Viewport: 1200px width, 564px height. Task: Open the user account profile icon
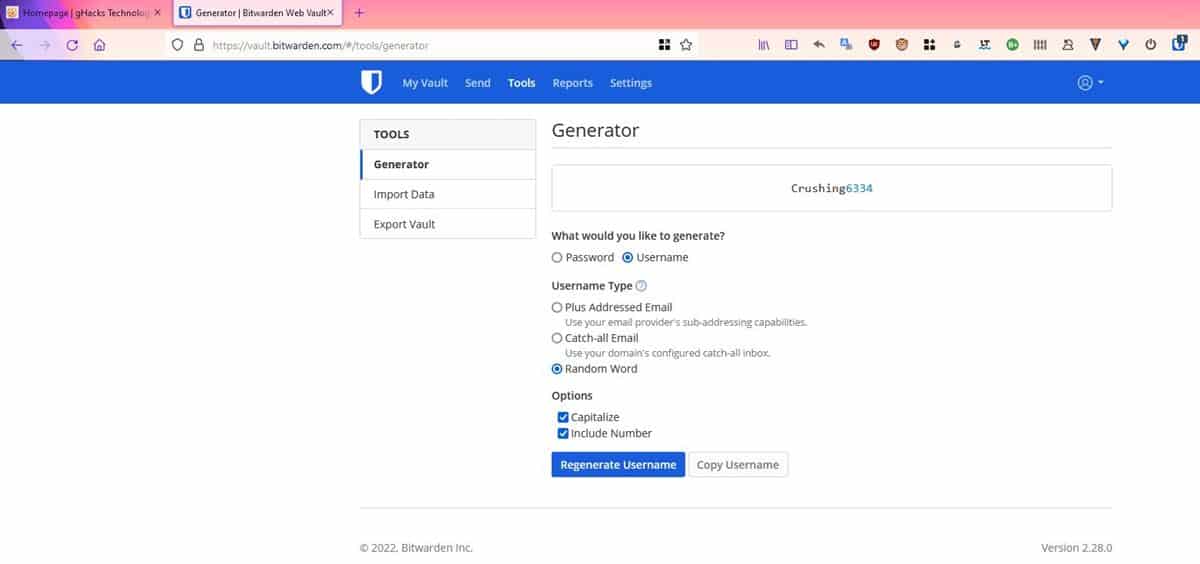(x=1085, y=83)
